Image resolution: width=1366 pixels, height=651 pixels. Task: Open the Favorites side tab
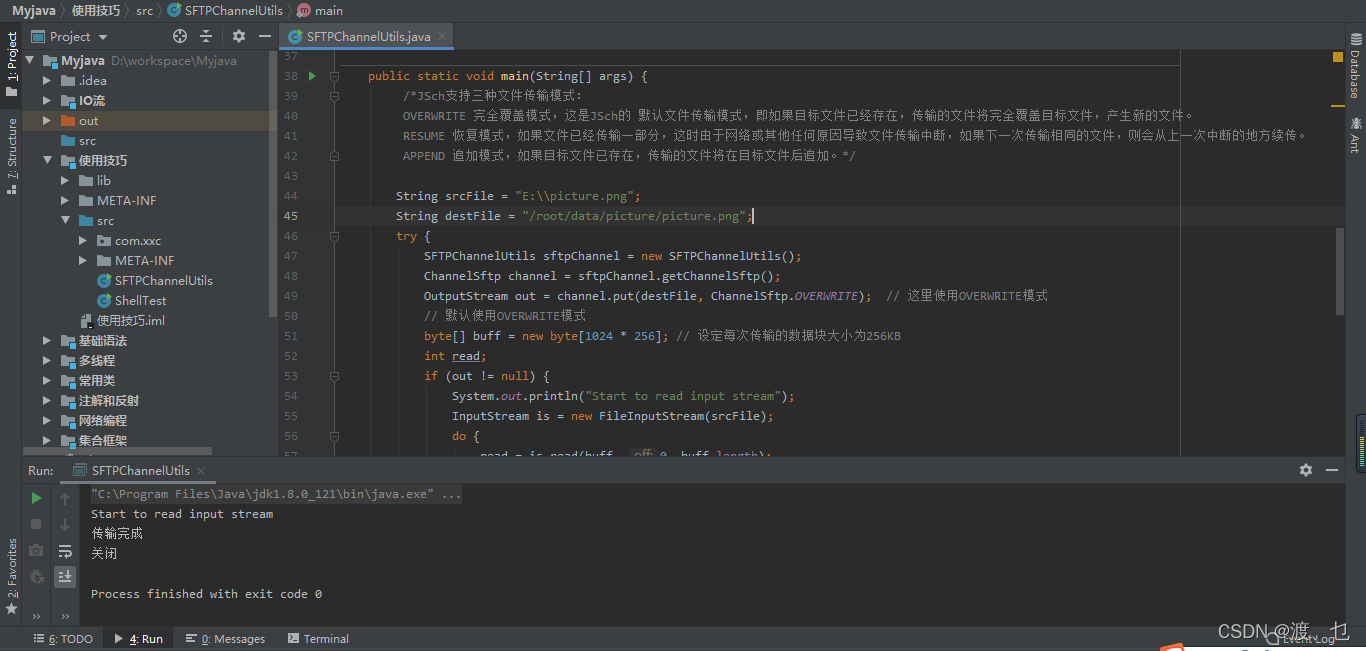point(11,576)
